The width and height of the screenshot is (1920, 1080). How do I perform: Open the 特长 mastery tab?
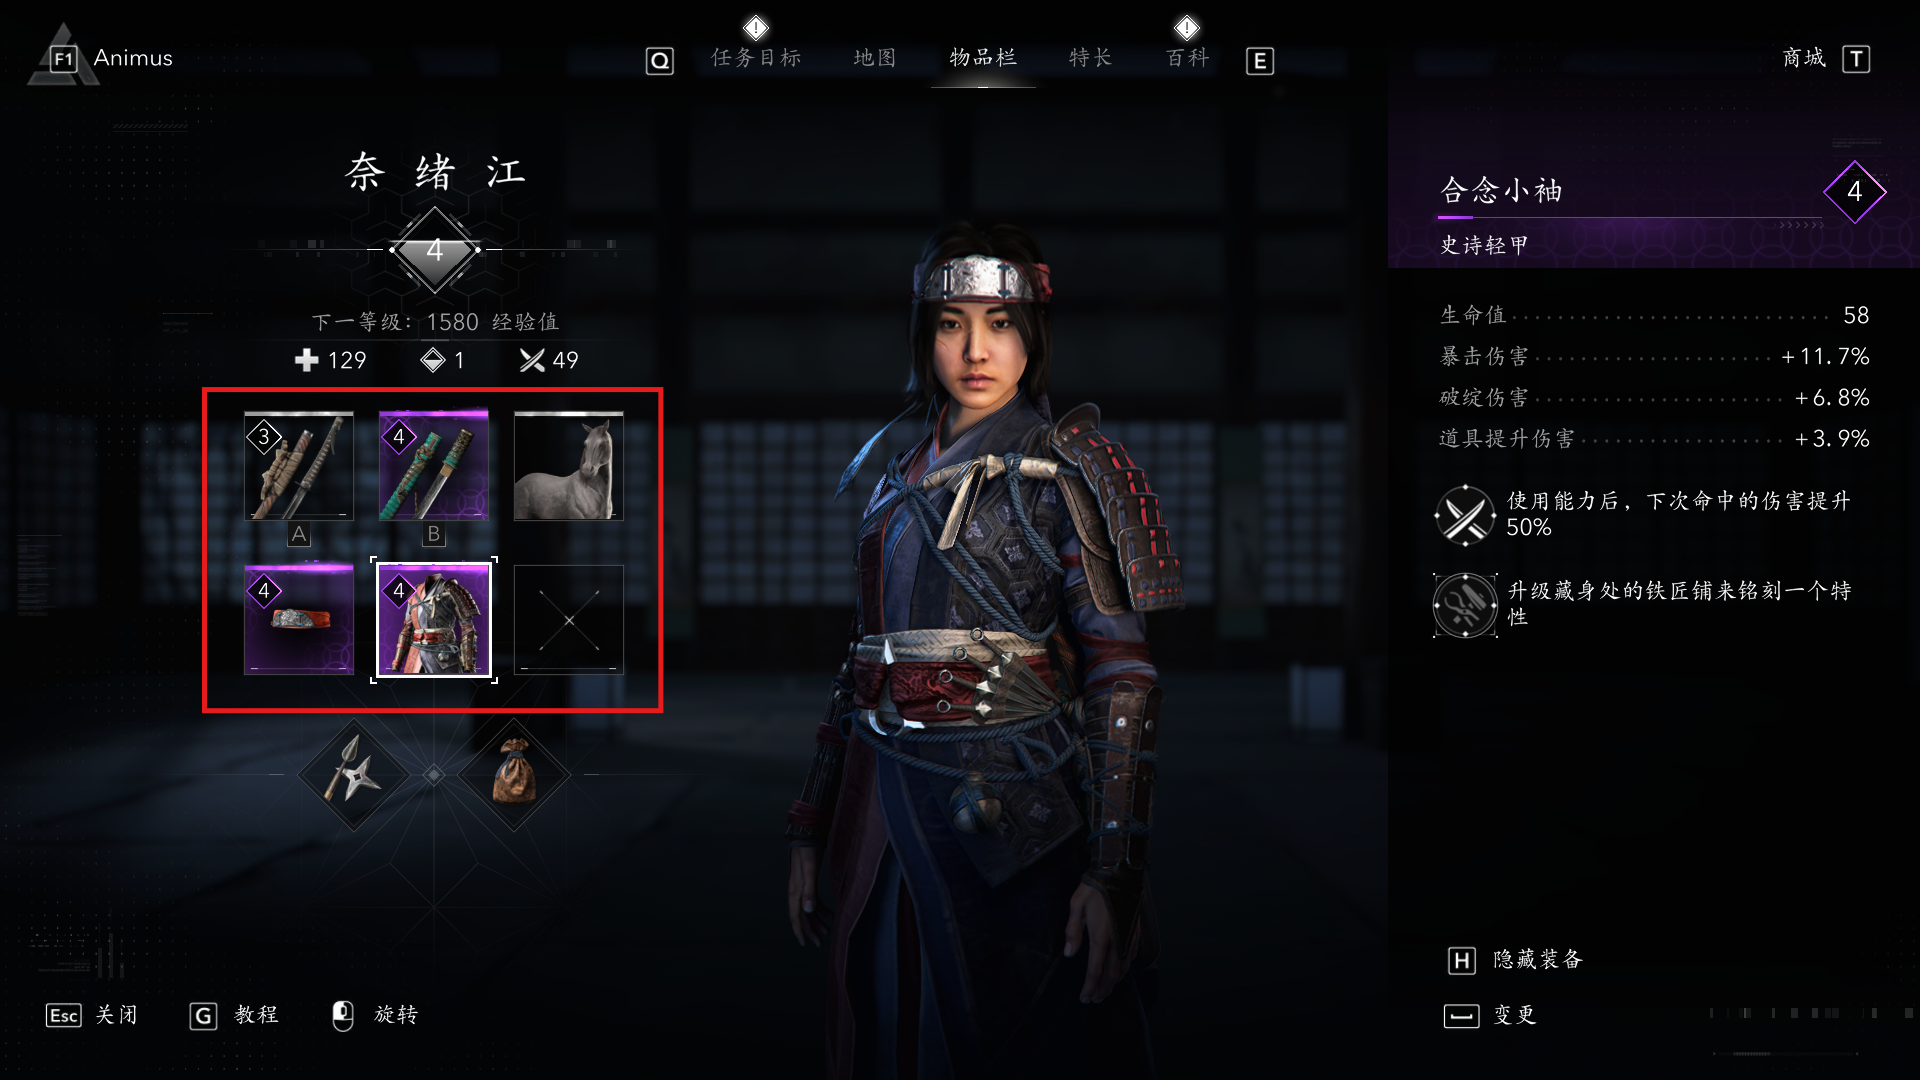(x=1091, y=58)
